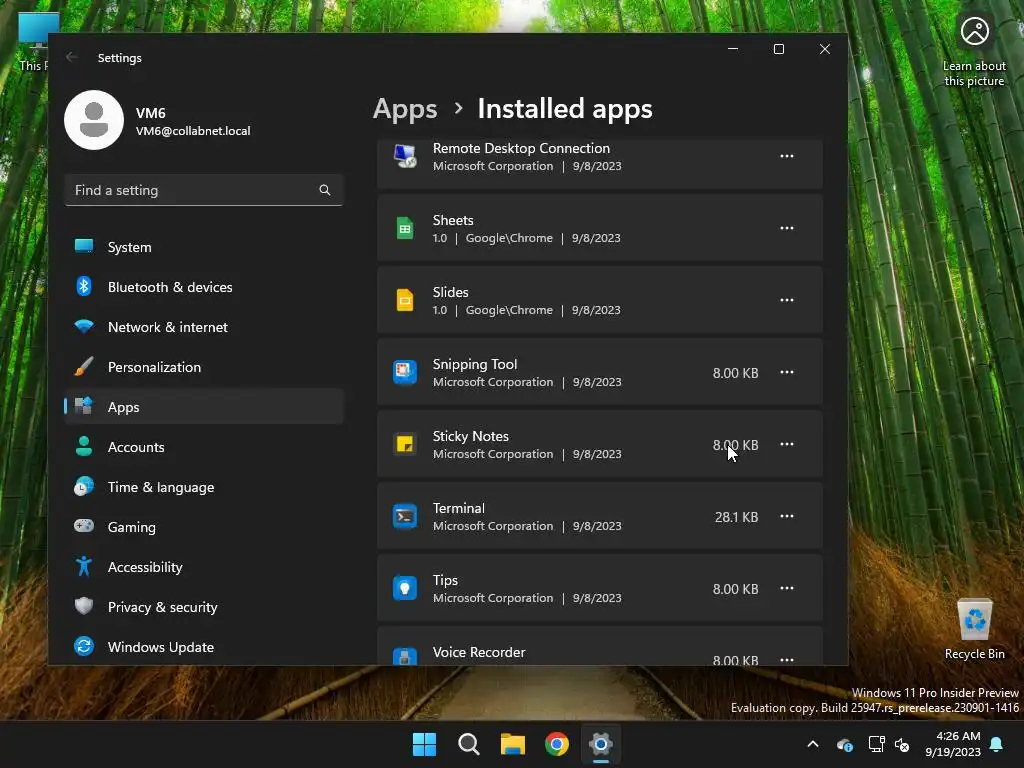Screen dimensions: 1024x768
Task: Go to Network & internet page
Action: pyautogui.click(x=204, y=327)
